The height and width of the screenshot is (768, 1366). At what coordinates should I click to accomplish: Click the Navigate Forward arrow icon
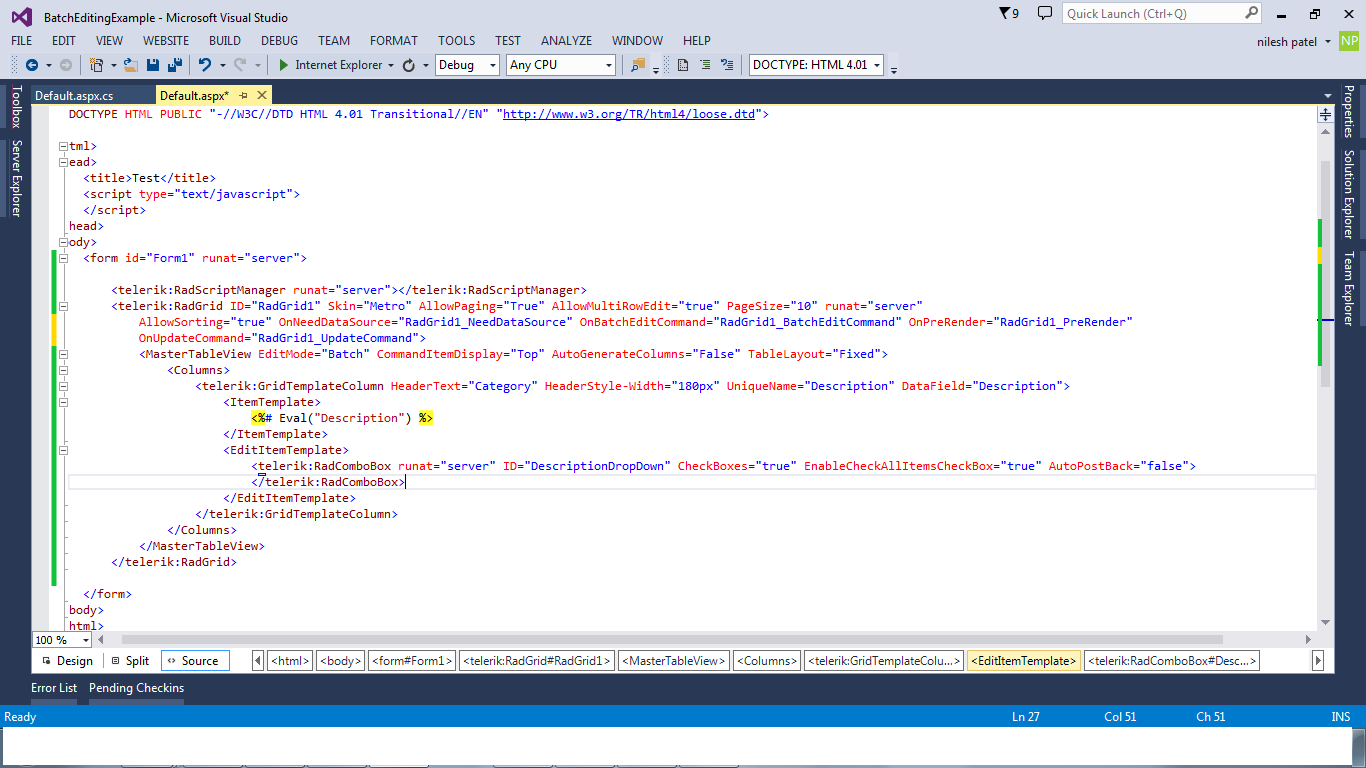coord(66,65)
